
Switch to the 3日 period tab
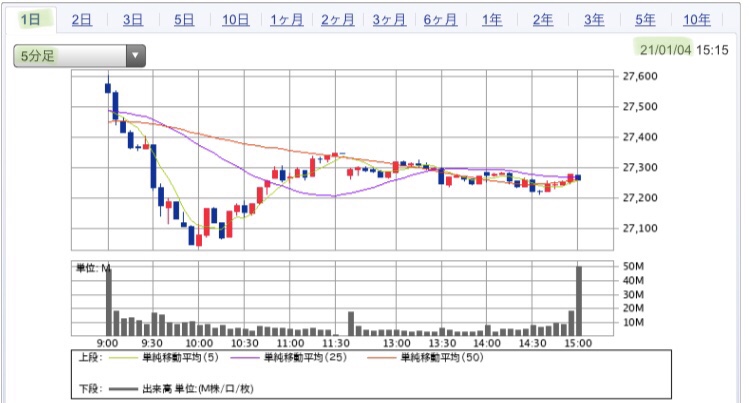[133, 20]
